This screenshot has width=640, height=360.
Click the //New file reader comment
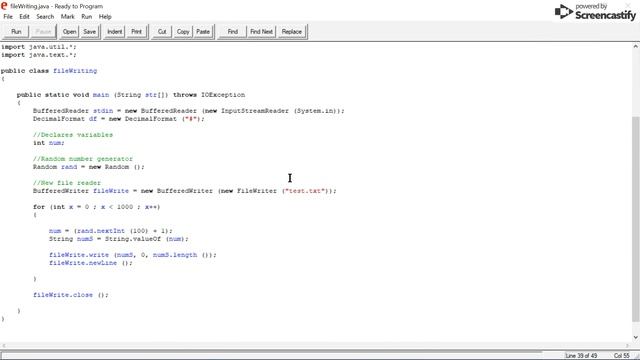(67, 183)
